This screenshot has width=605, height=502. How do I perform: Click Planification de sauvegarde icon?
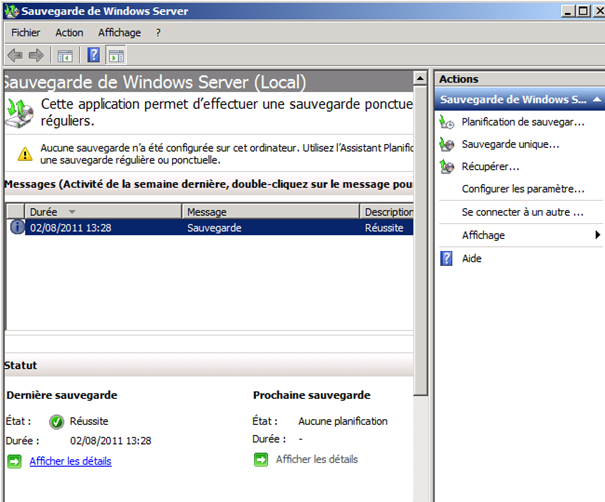447,122
